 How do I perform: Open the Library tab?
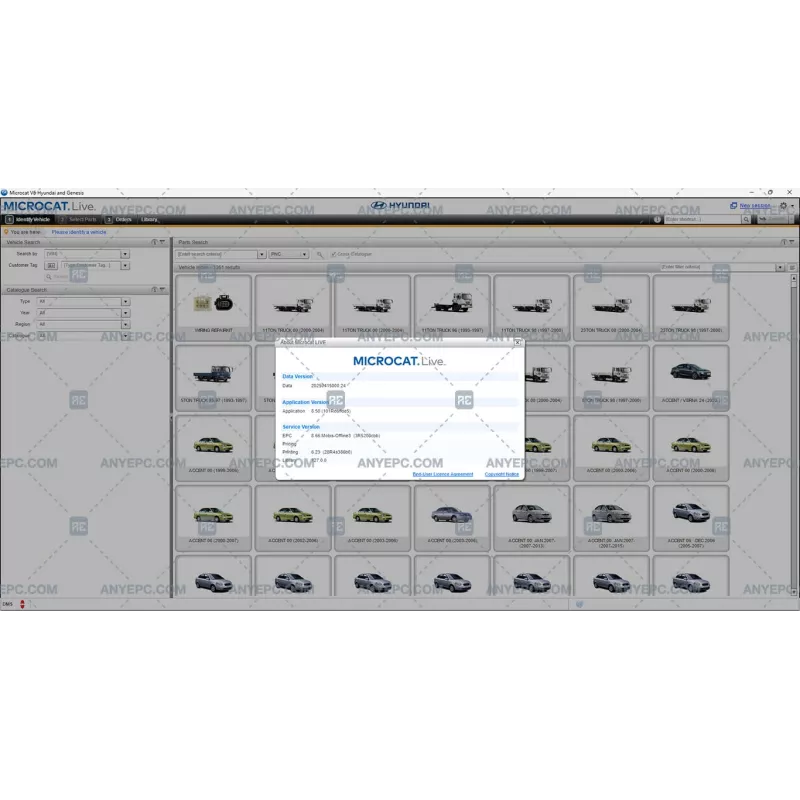point(149,219)
